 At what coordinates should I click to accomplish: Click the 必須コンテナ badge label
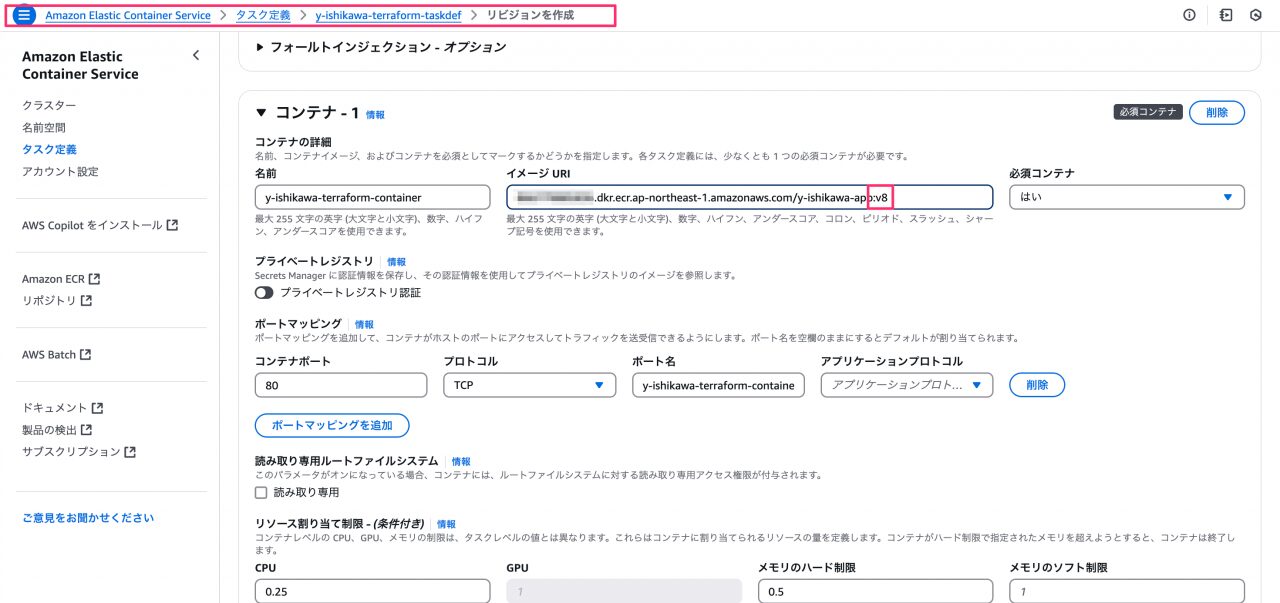coord(1148,113)
